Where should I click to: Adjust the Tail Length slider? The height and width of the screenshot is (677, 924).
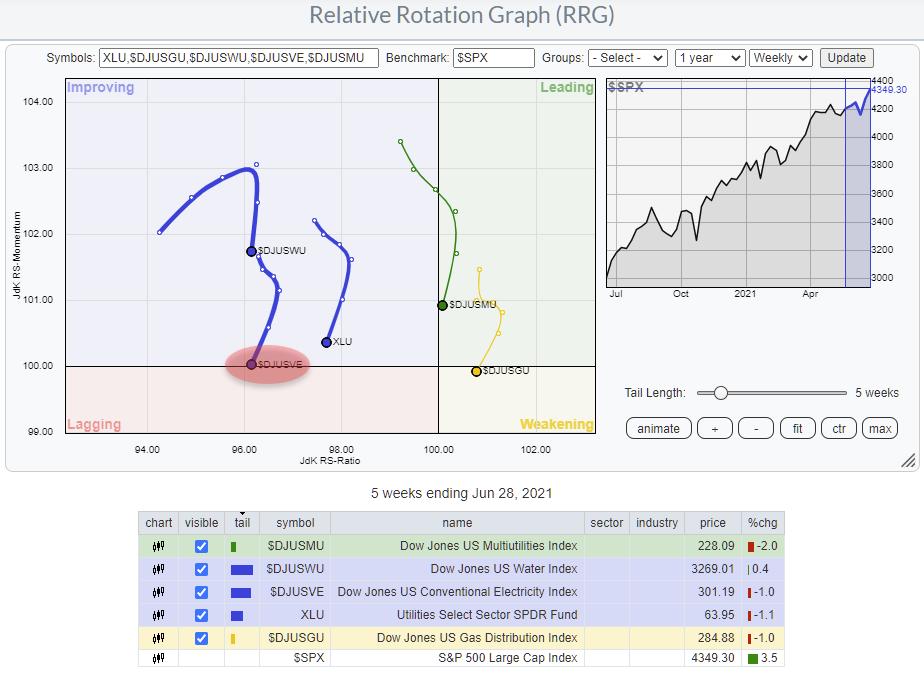point(721,393)
